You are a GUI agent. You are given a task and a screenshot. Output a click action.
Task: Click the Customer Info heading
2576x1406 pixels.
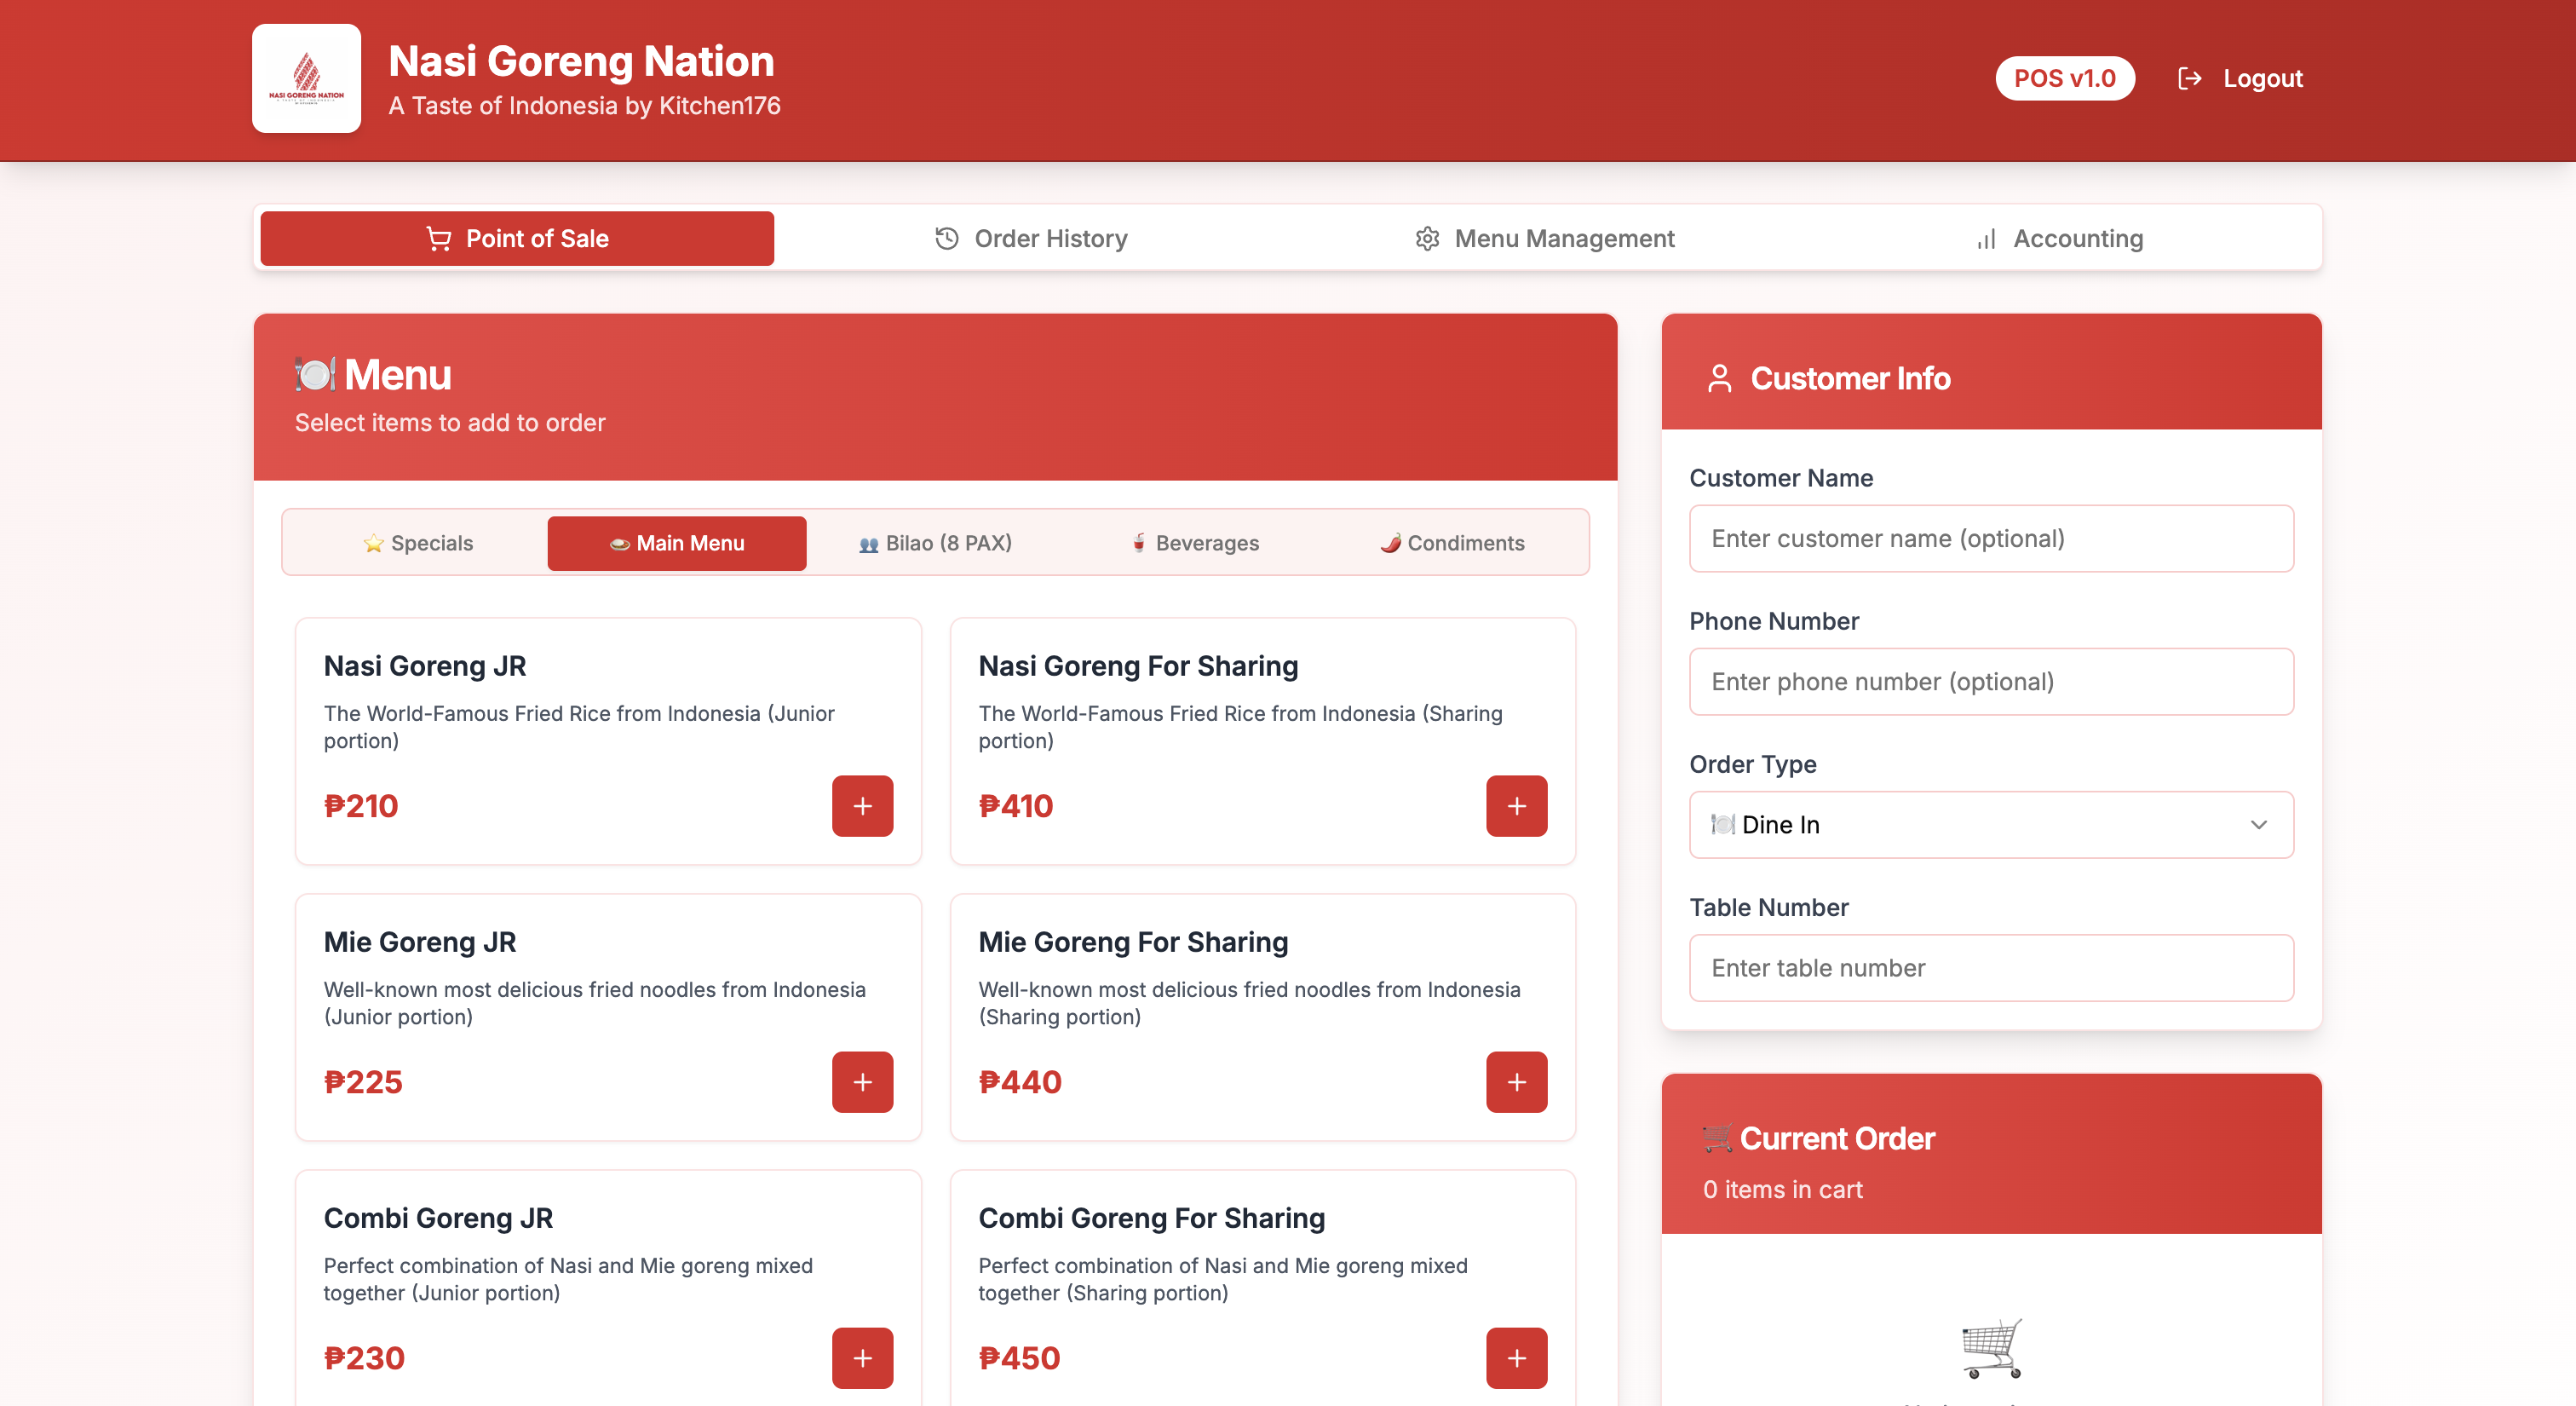[x=1849, y=378]
